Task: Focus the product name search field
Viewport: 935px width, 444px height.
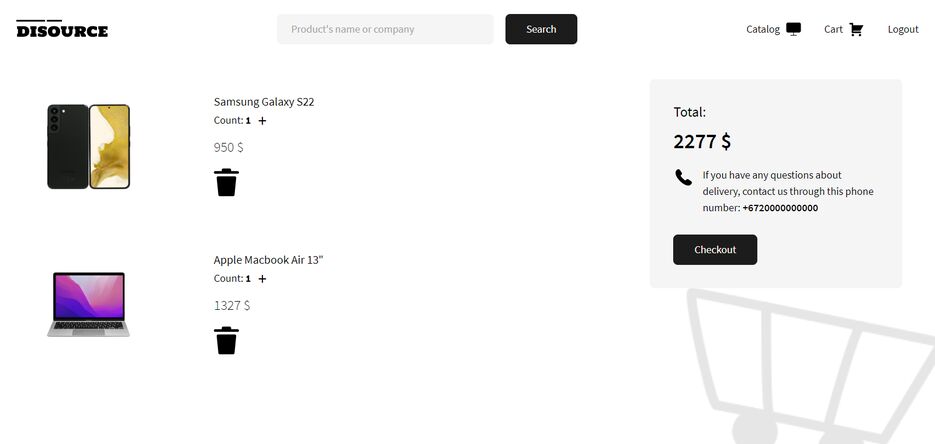Action: pyautogui.click(x=385, y=29)
